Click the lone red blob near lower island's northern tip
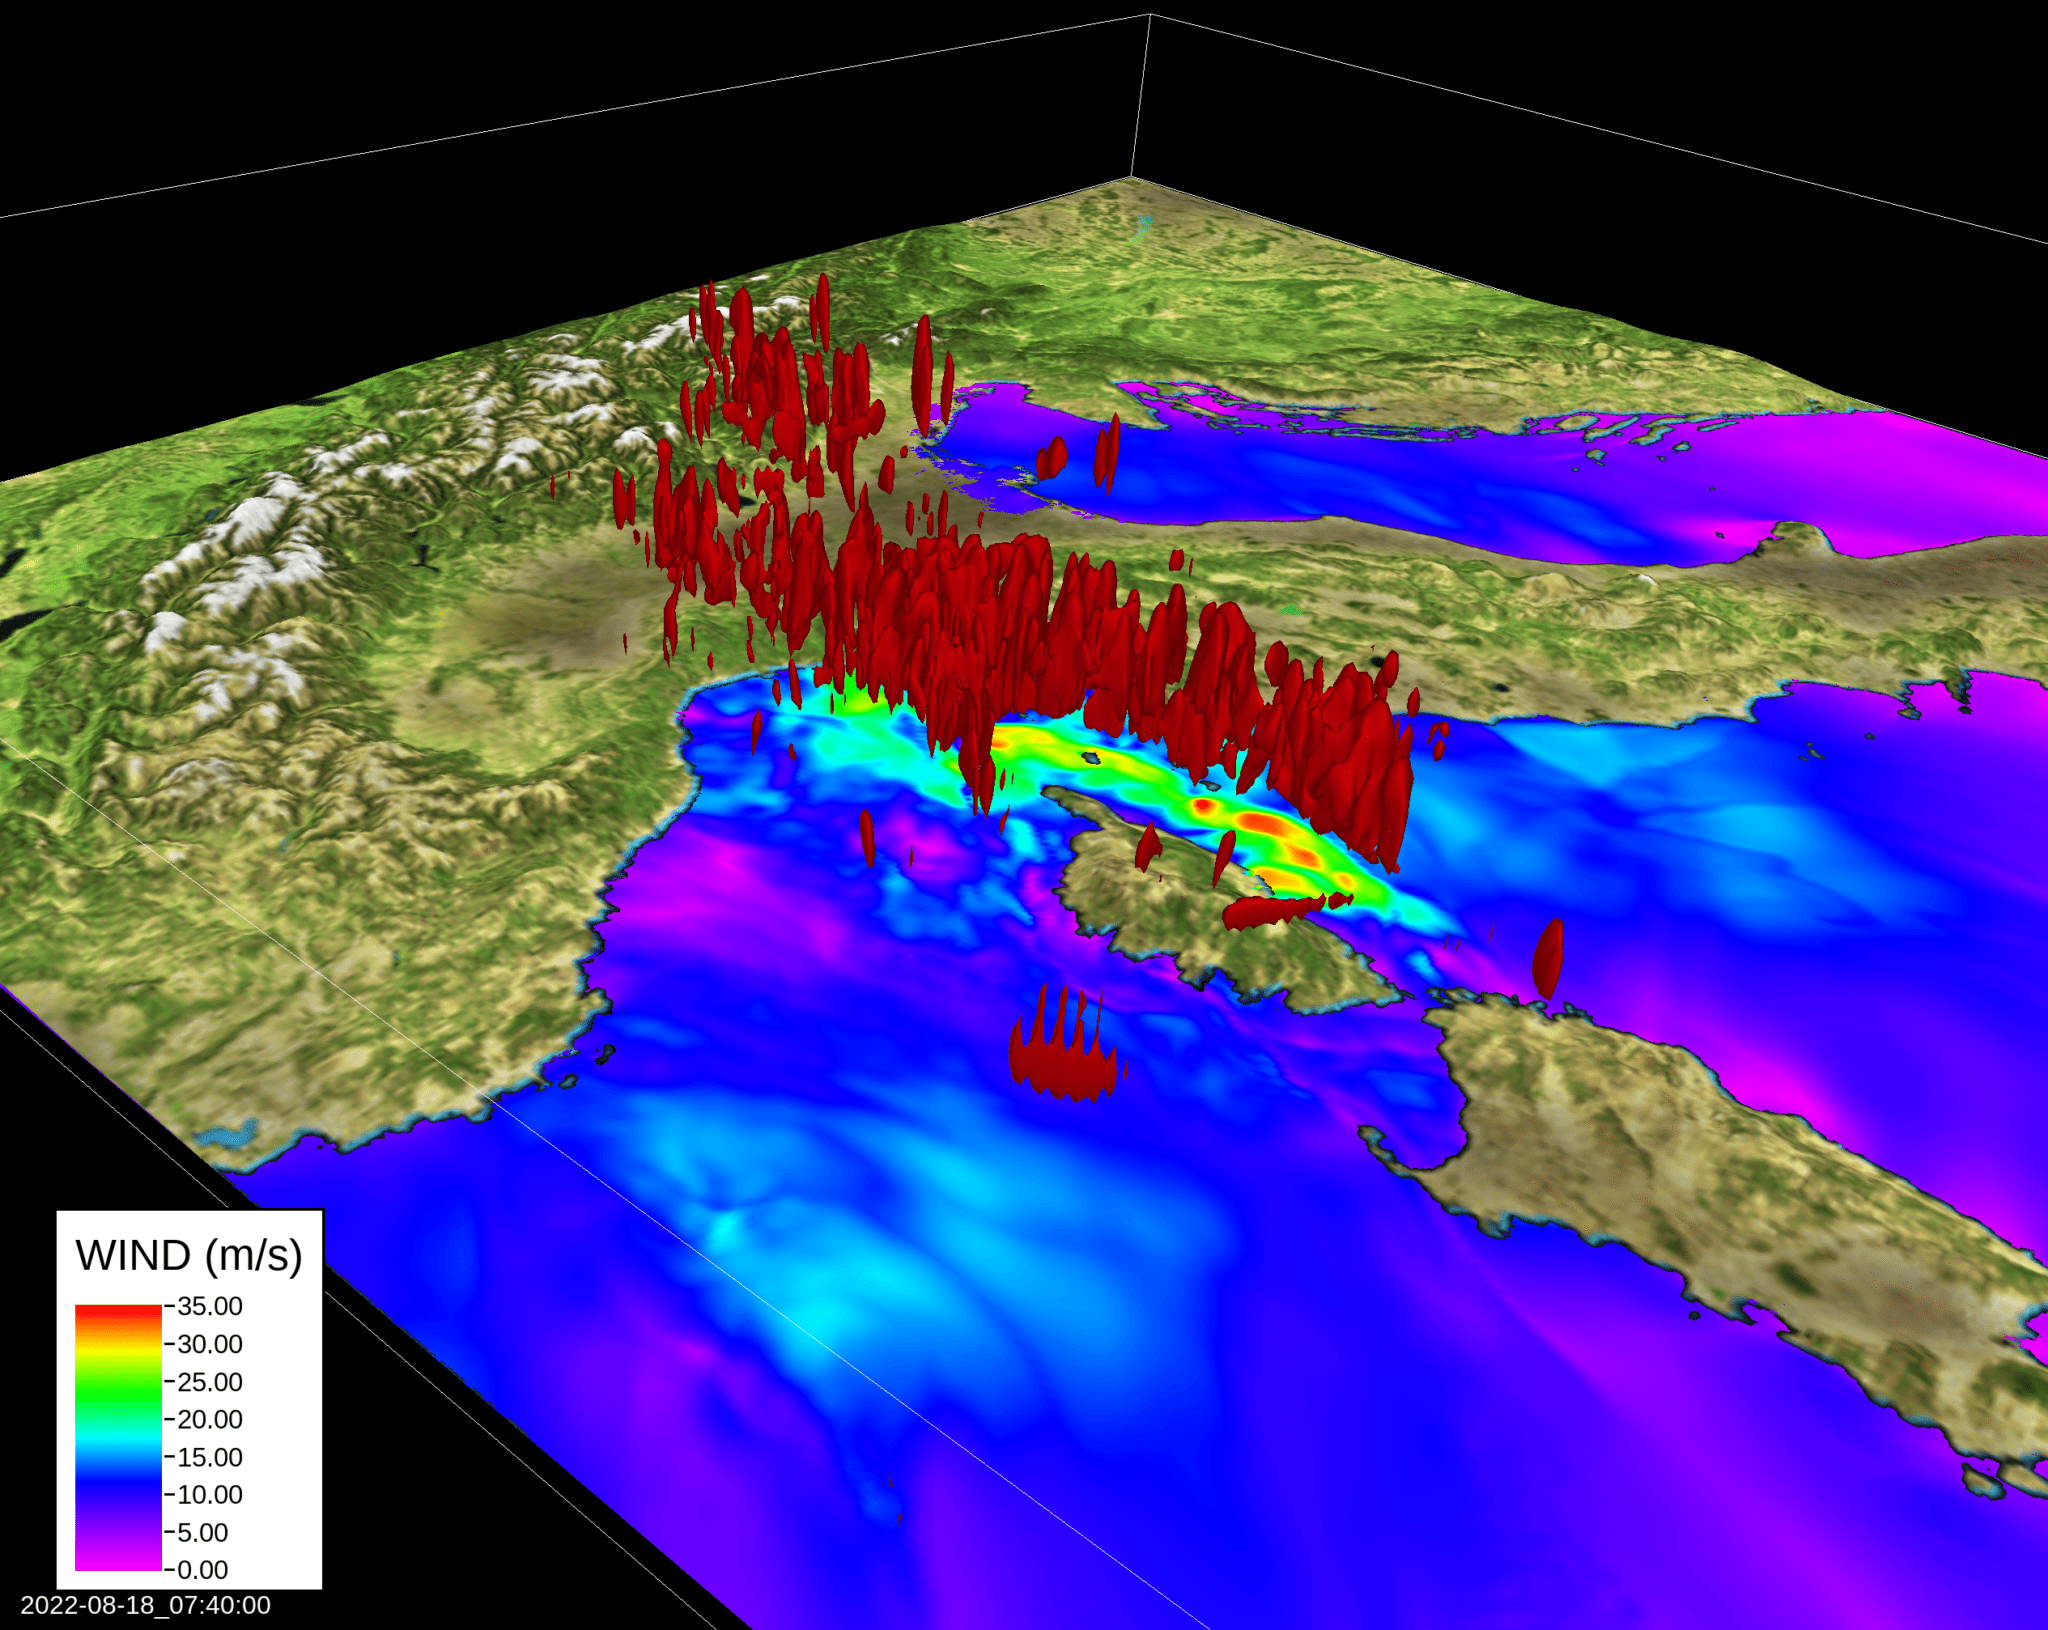This screenshot has width=2048, height=1630. click(x=1548, y=958)
